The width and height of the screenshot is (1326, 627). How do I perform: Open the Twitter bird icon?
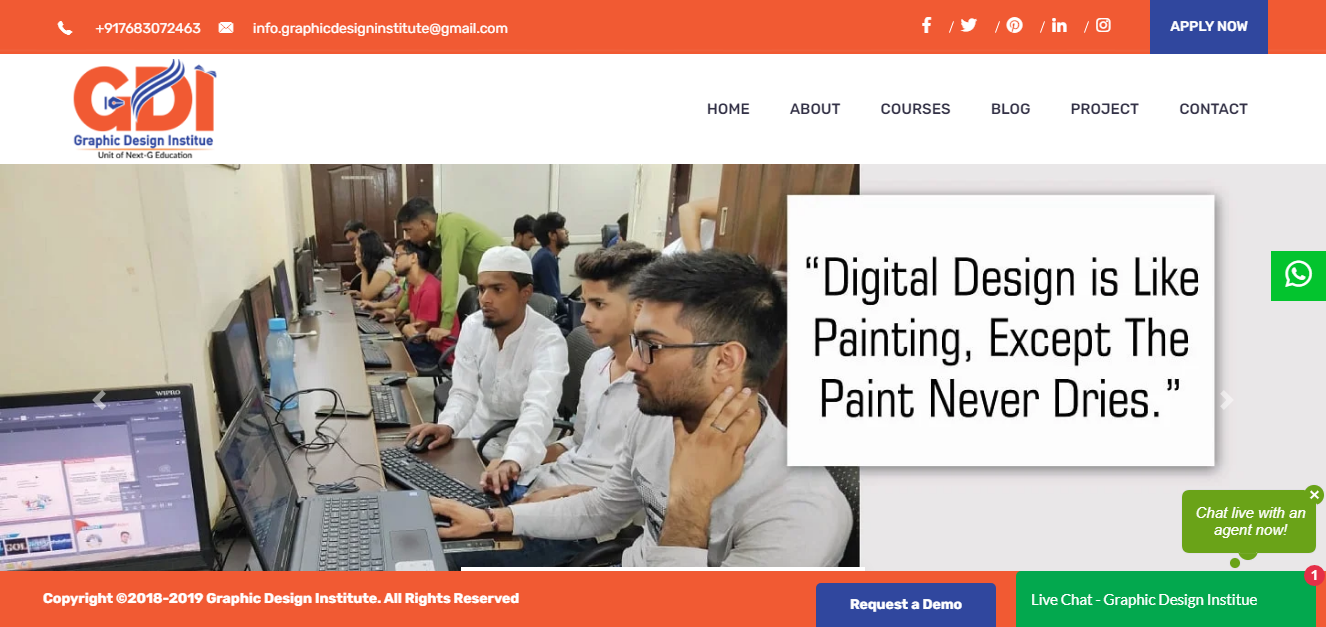tap(968, 26)
